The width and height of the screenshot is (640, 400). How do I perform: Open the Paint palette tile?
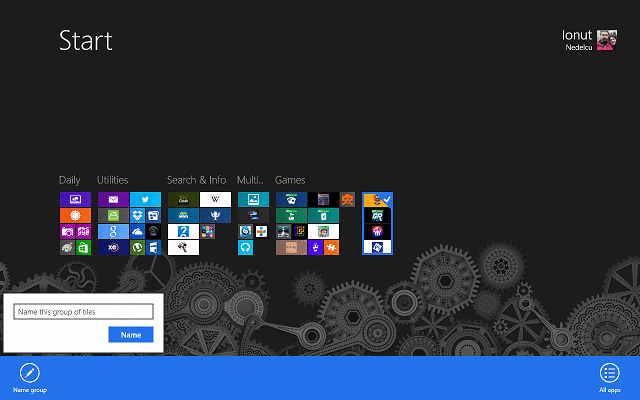click(x=67, y=247)
